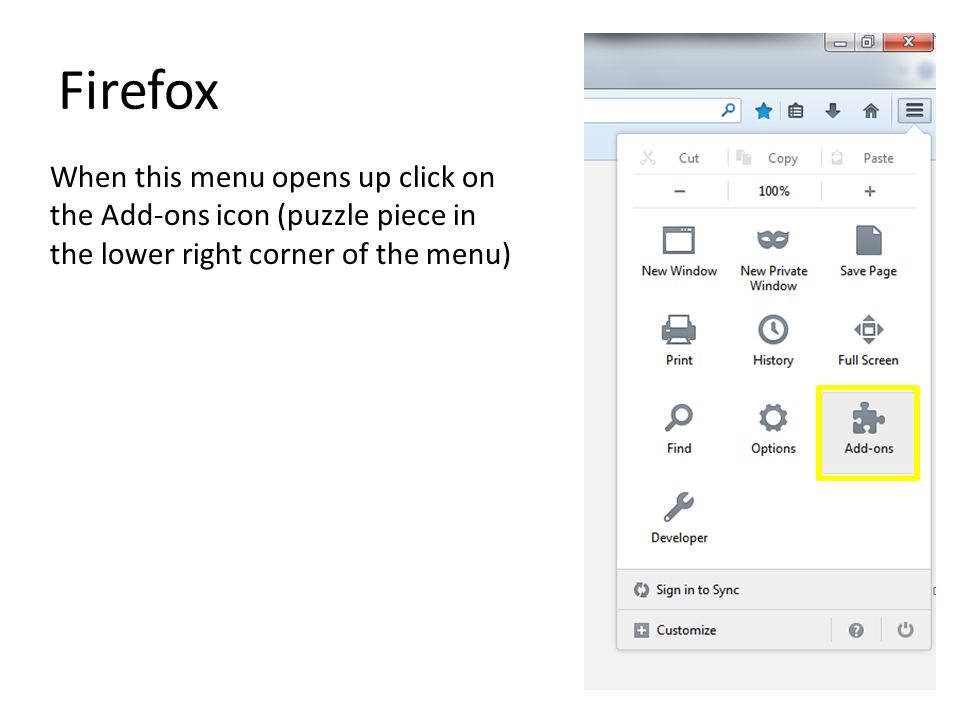Show the bookmarks list icon

pos(795,111)
